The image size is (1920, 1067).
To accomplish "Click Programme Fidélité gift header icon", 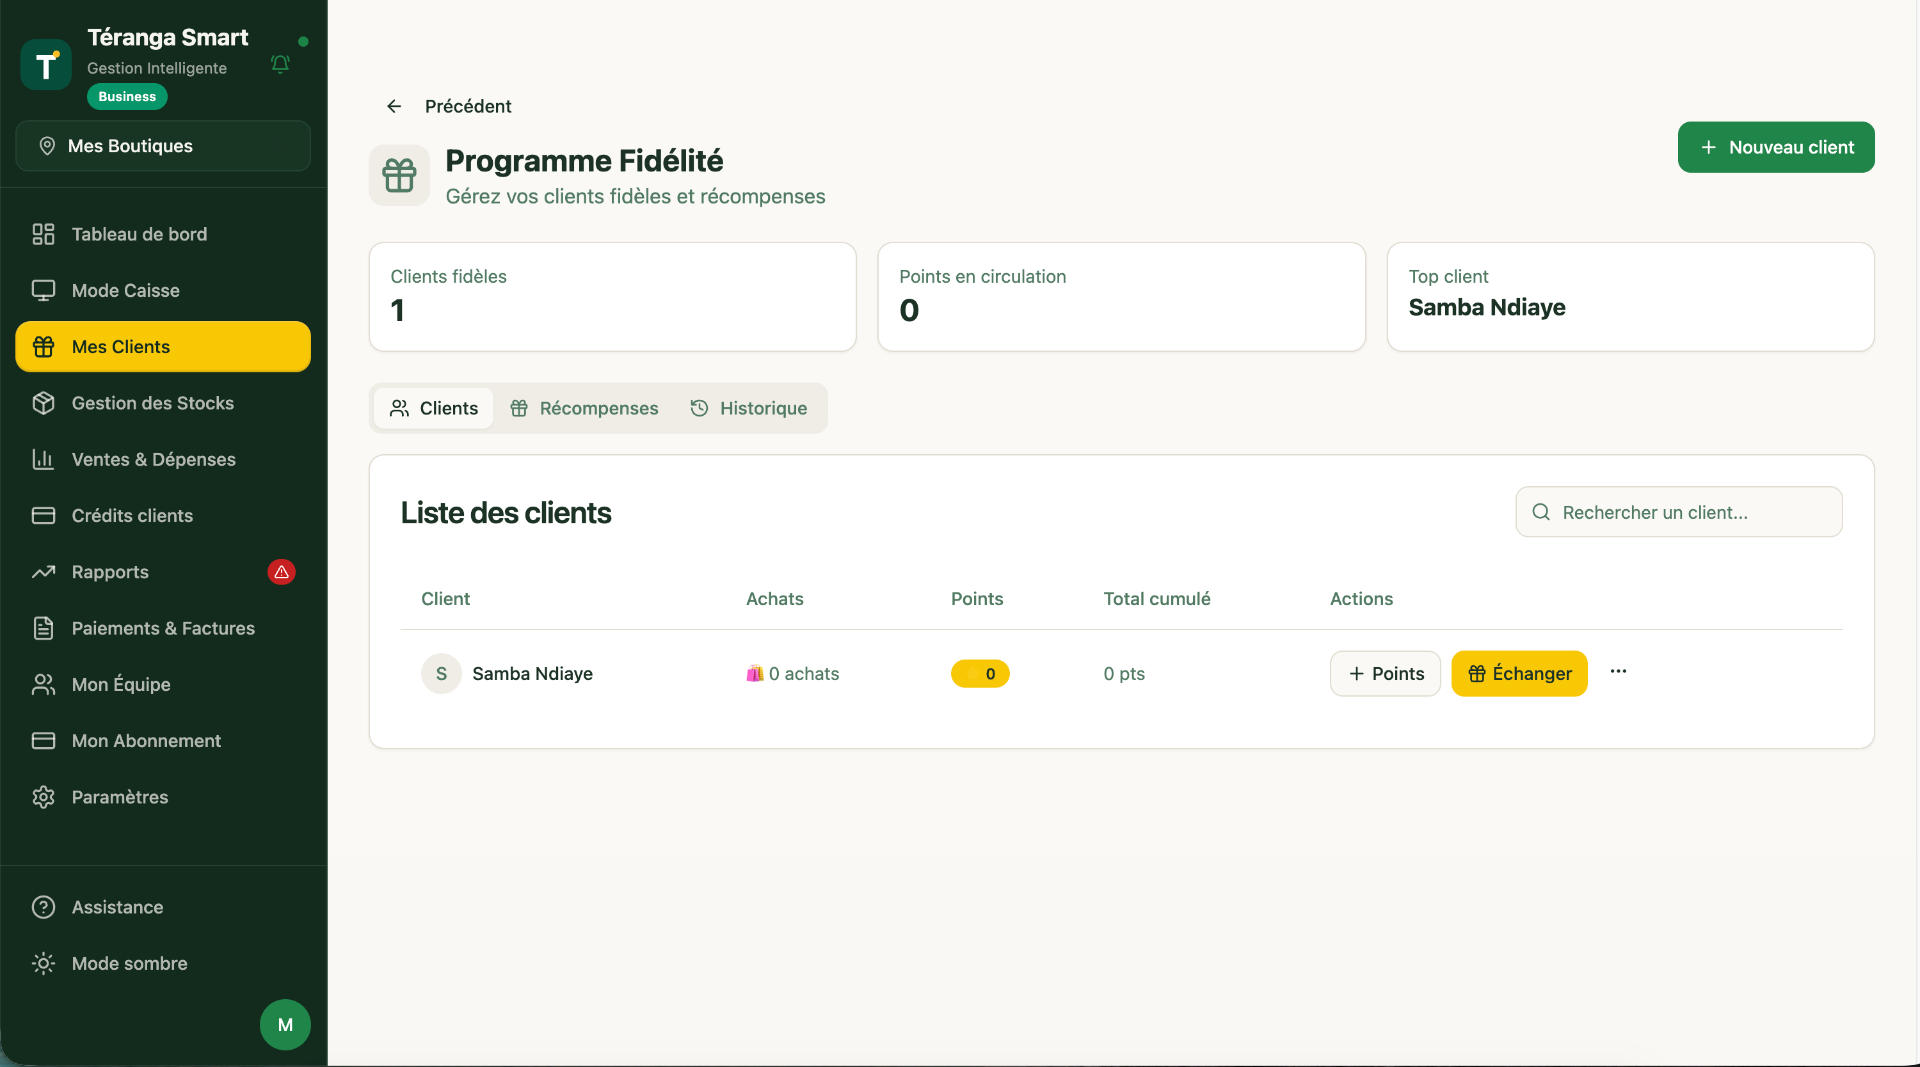I will [399, 175].
